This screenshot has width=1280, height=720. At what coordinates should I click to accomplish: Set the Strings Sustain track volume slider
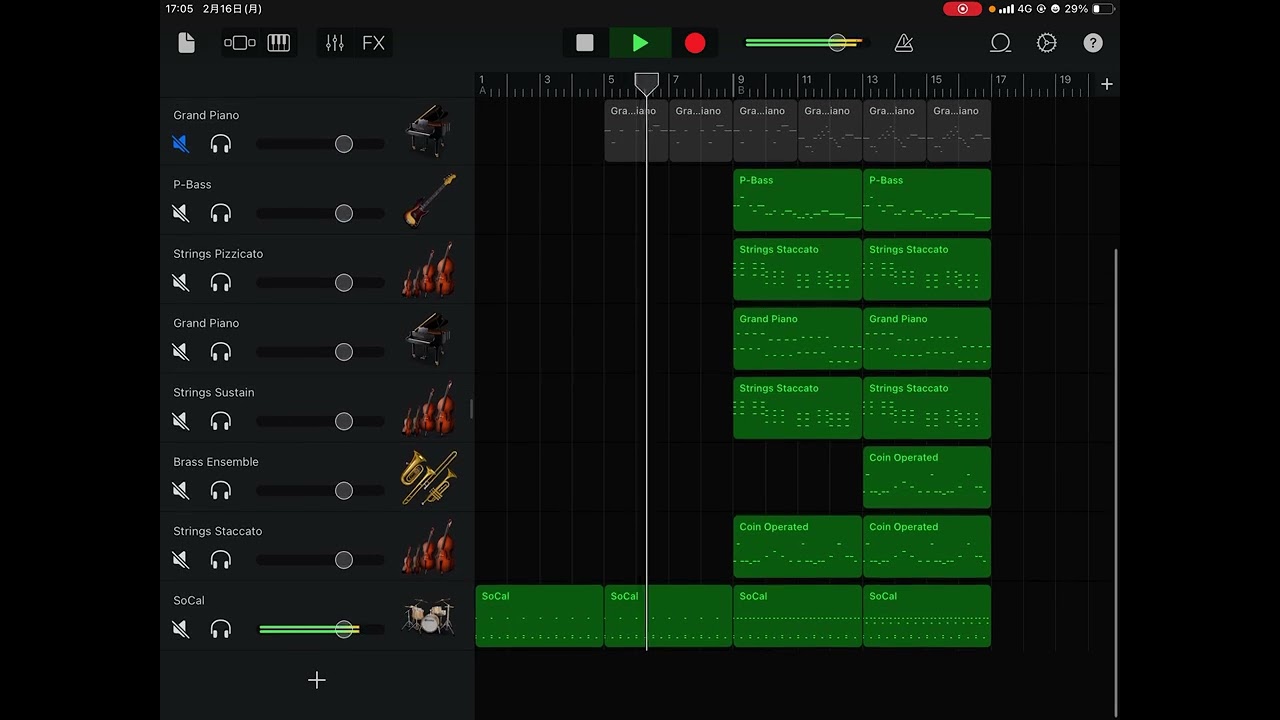320,421
